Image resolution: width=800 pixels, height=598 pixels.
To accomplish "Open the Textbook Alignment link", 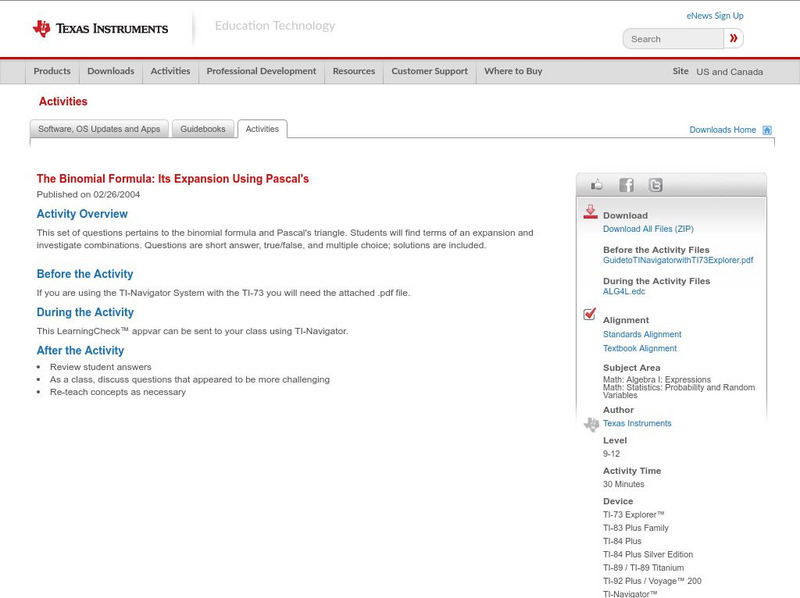I will pos(640,348).
